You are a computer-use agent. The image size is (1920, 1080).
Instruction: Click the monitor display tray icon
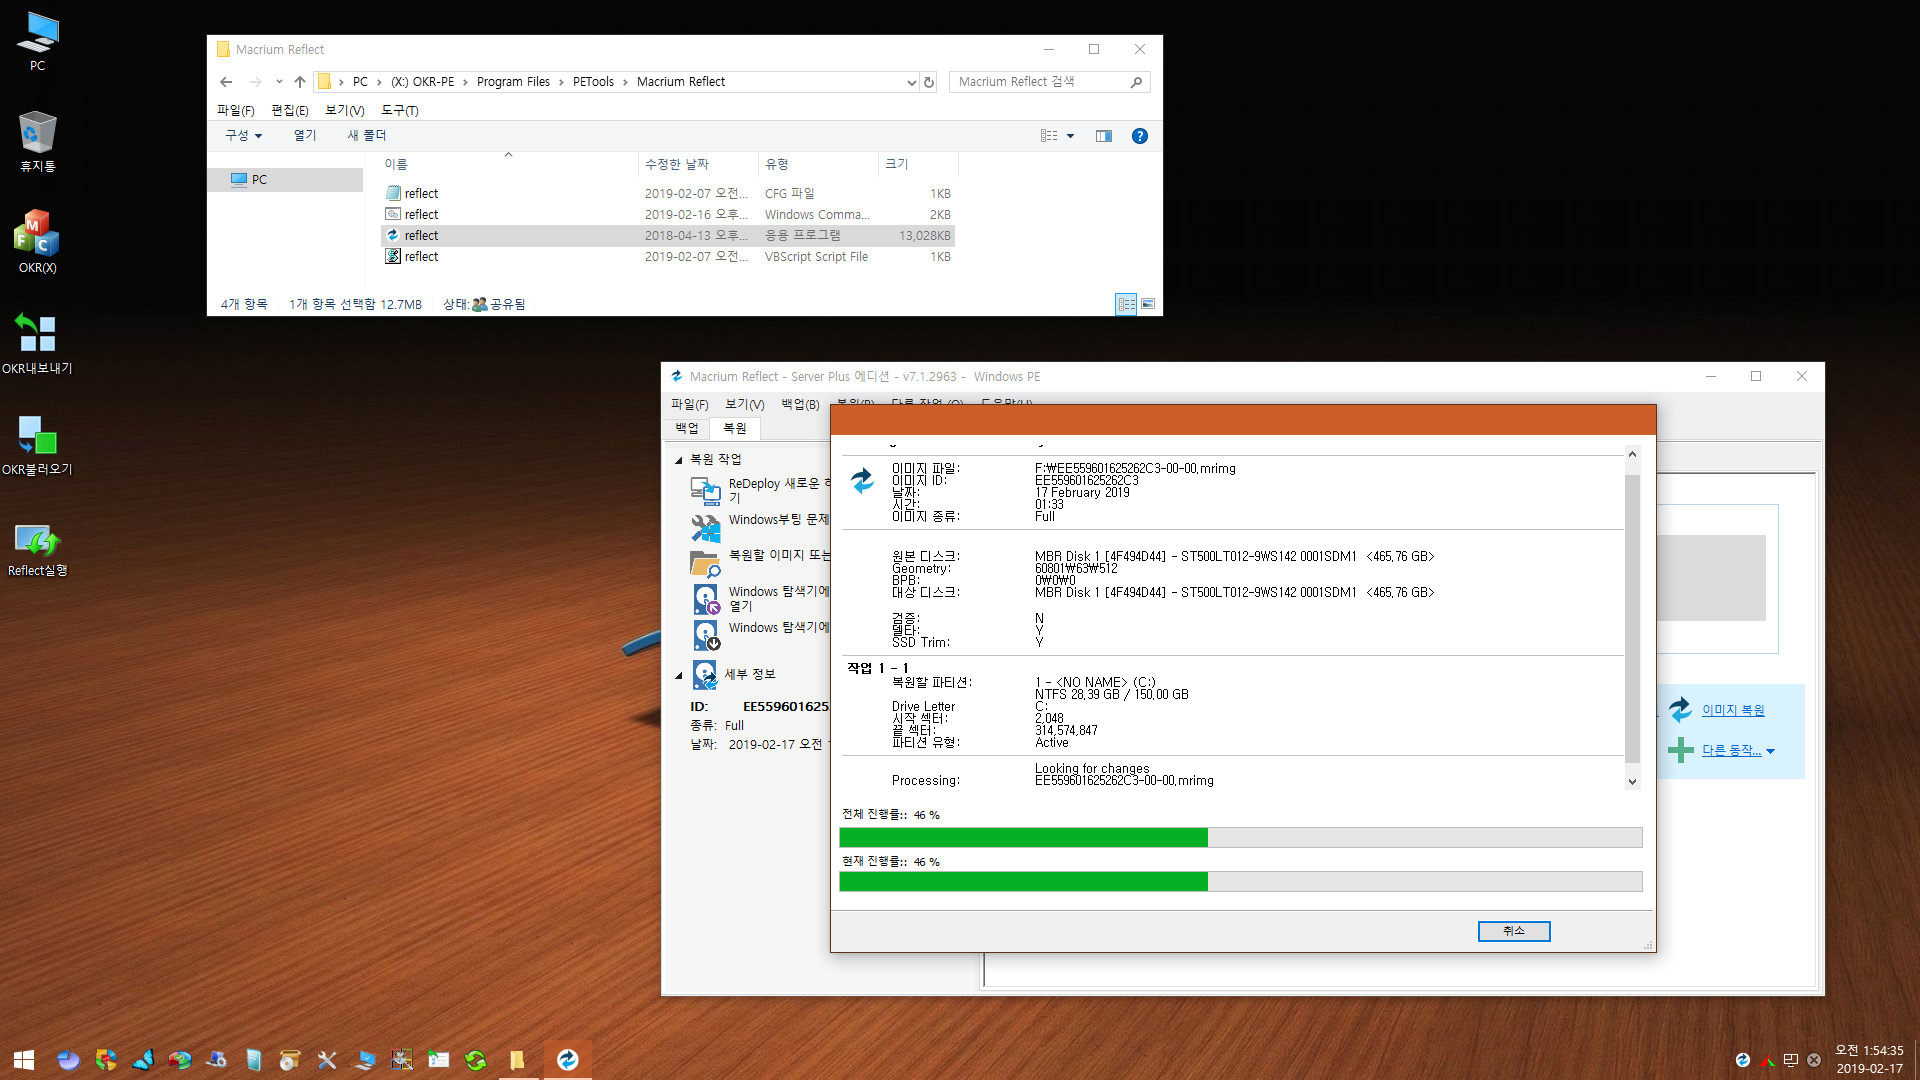click(x=1790, y=1060)
